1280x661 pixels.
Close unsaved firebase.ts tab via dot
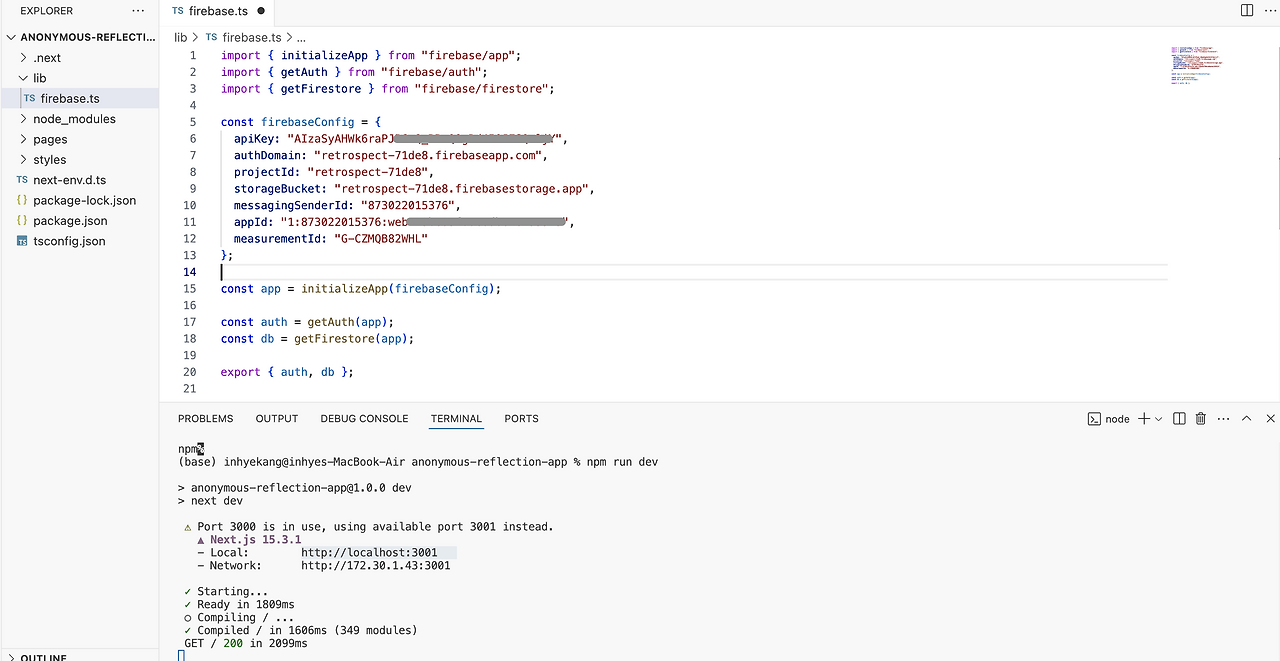click(261, 11)
